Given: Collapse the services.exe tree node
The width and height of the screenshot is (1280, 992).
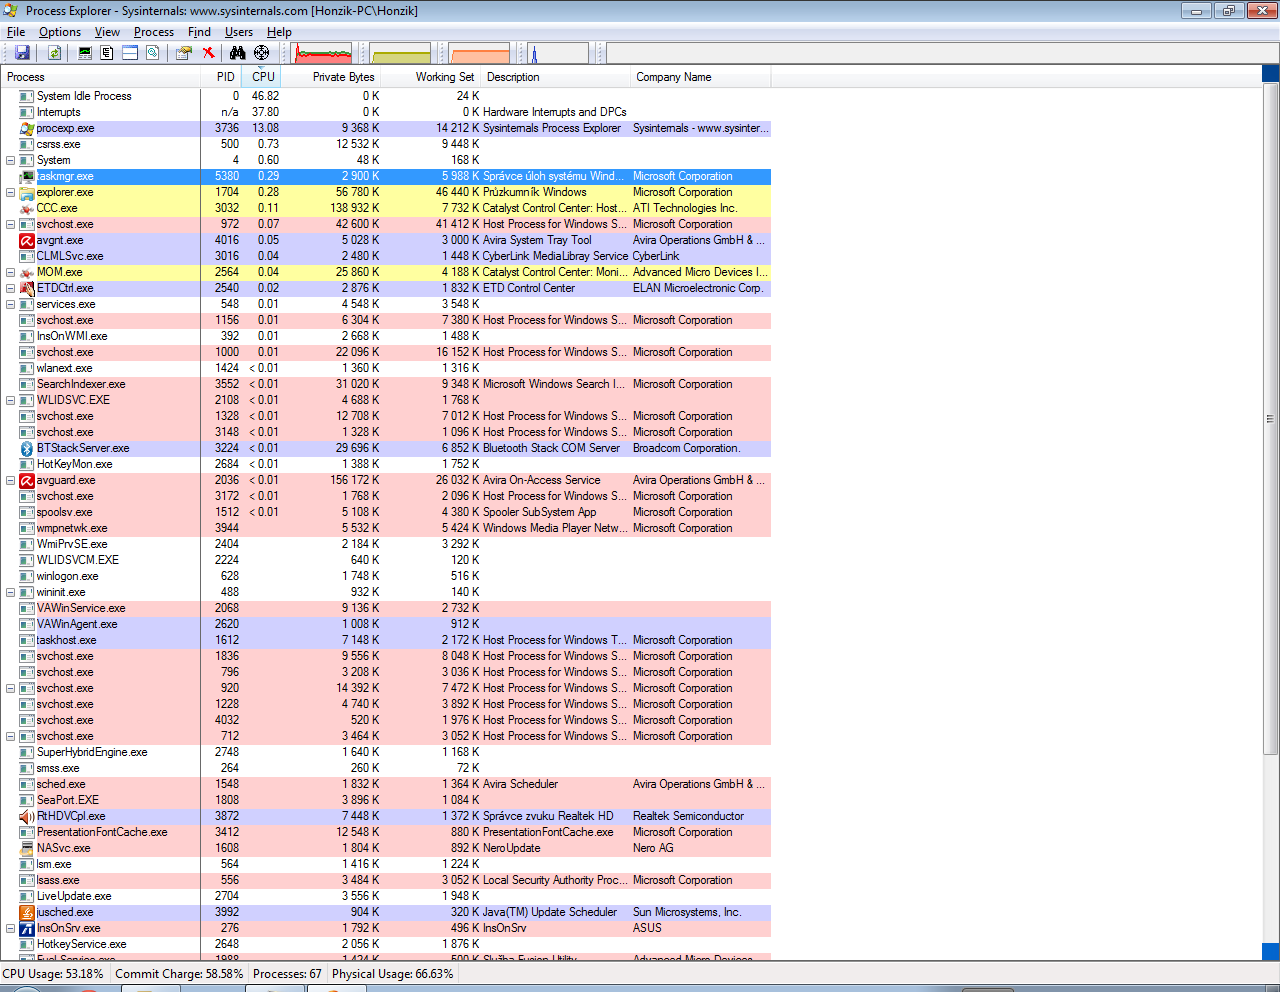Looking at the screenshot, I should click(10, 304).
